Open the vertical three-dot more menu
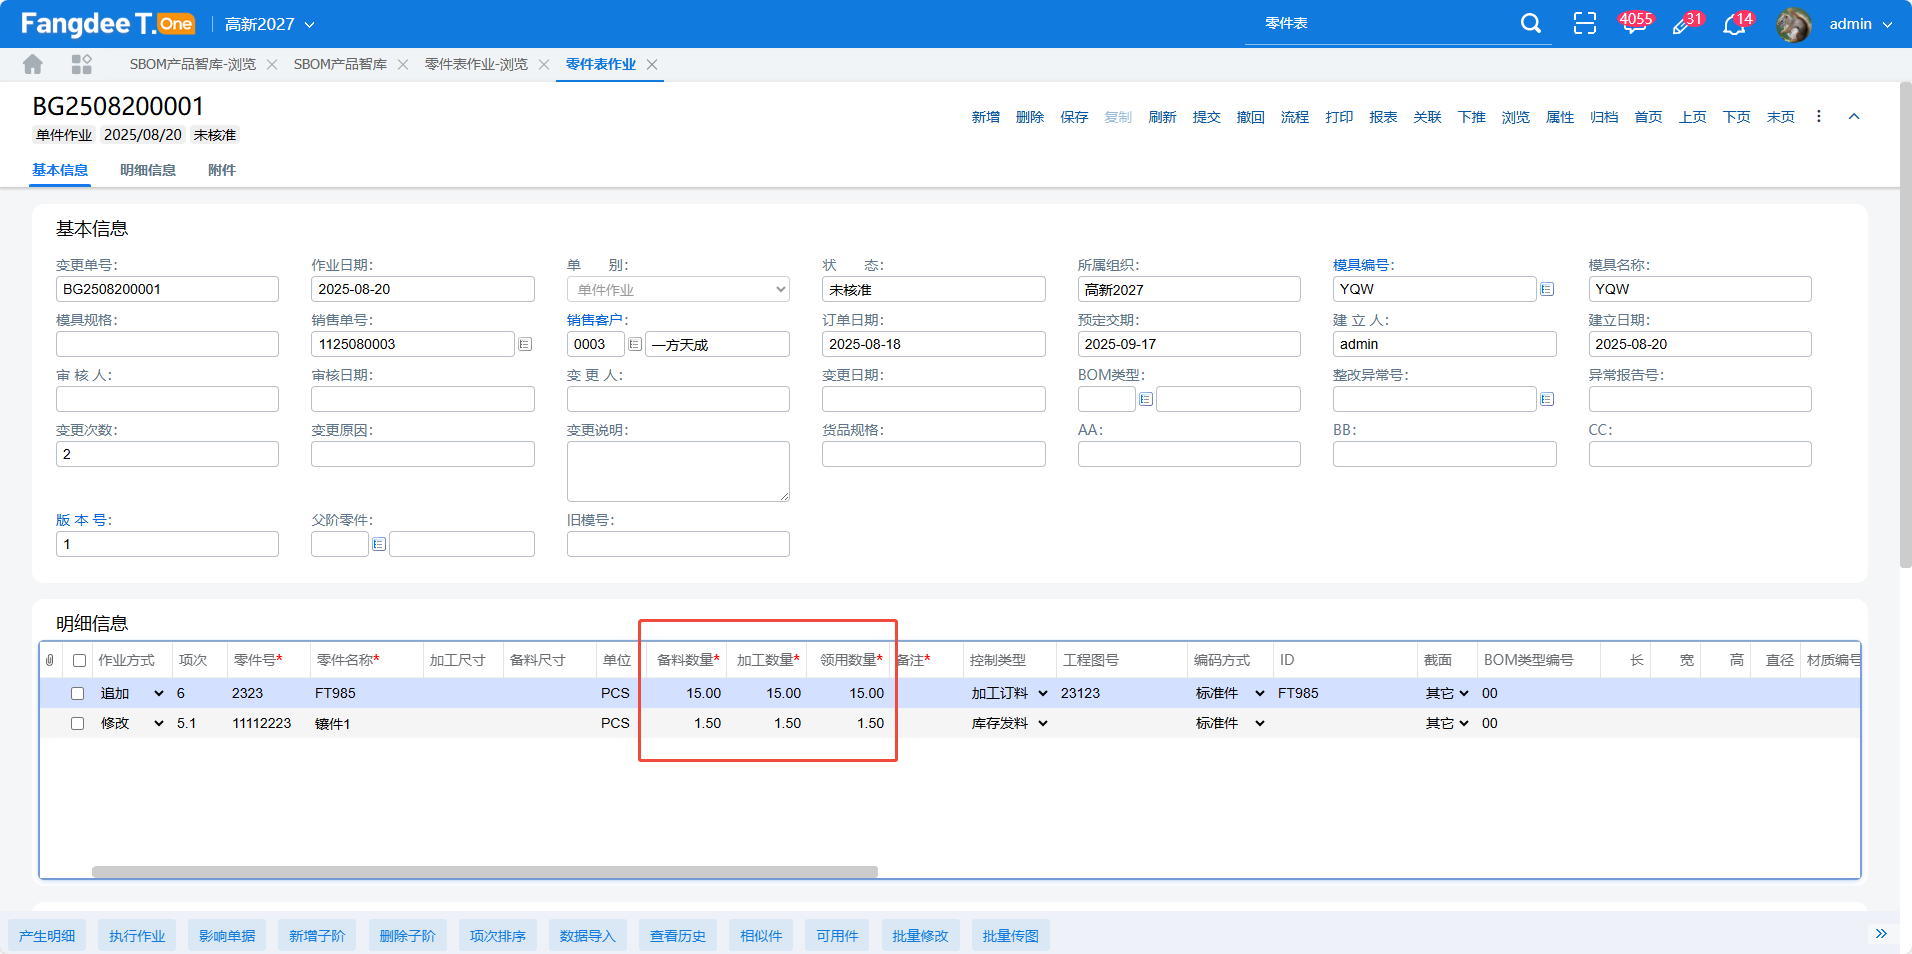 1819,117
